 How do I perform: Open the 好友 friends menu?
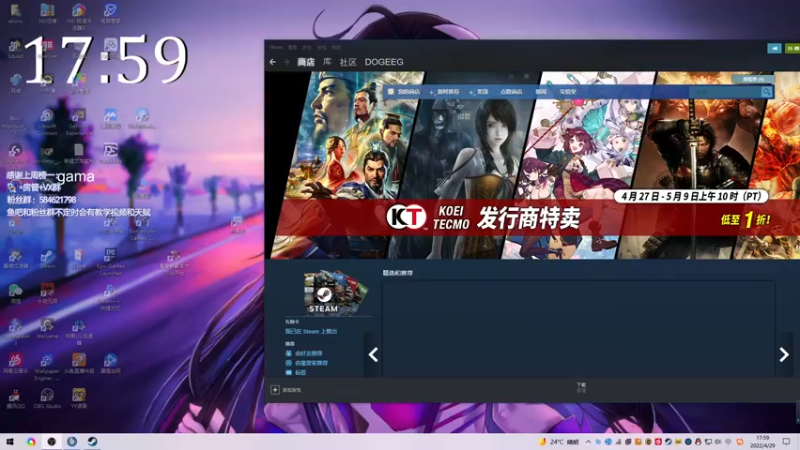[x=307, y=47]
